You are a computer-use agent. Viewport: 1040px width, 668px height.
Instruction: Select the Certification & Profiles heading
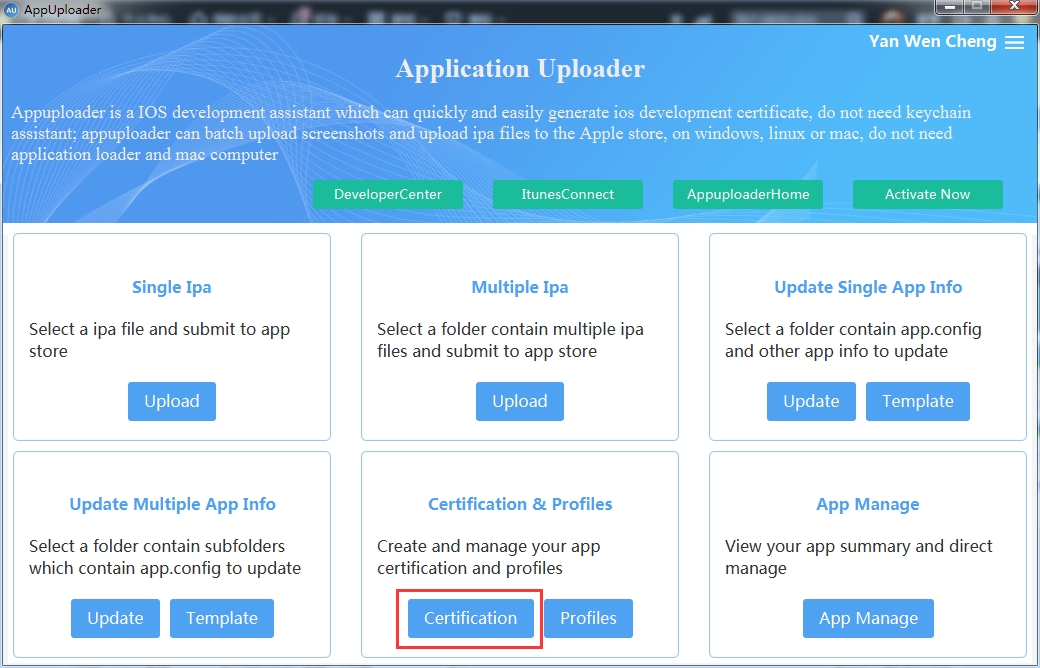(520, 504)
